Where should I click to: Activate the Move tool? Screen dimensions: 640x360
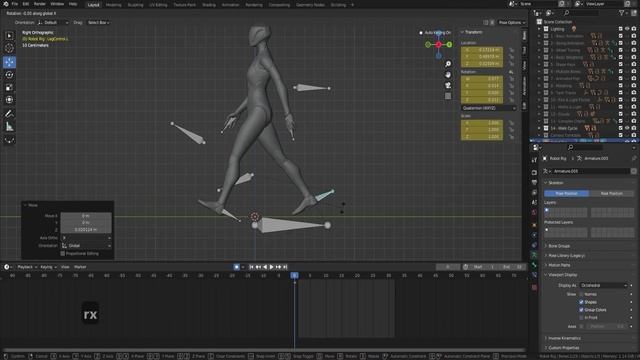(9, 62)
